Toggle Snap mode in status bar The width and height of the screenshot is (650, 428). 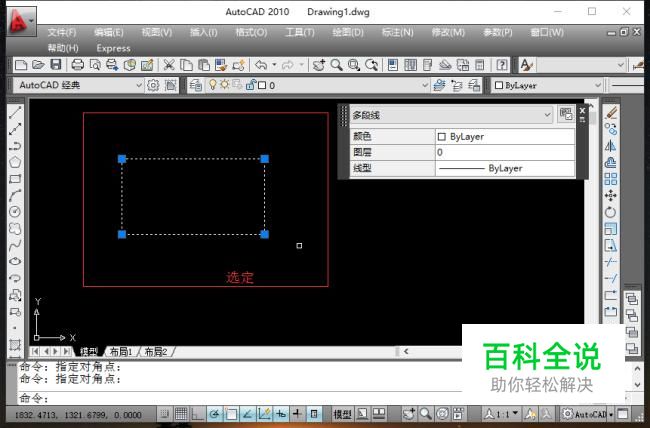tap(165, 413)
